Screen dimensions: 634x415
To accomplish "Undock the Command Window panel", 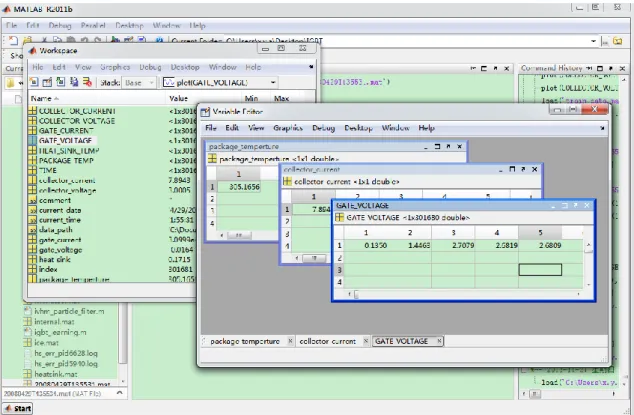I will [x=495, y=68].
